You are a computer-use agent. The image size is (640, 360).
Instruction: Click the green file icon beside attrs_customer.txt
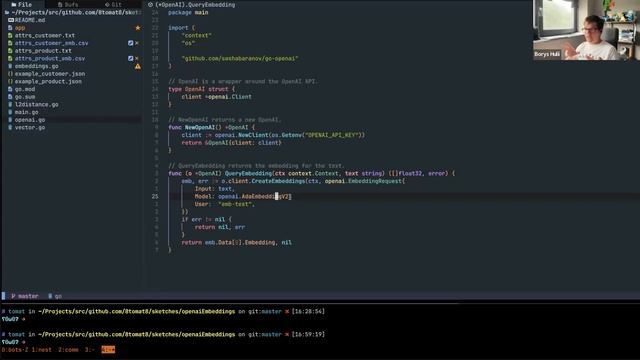click(10, 36)
